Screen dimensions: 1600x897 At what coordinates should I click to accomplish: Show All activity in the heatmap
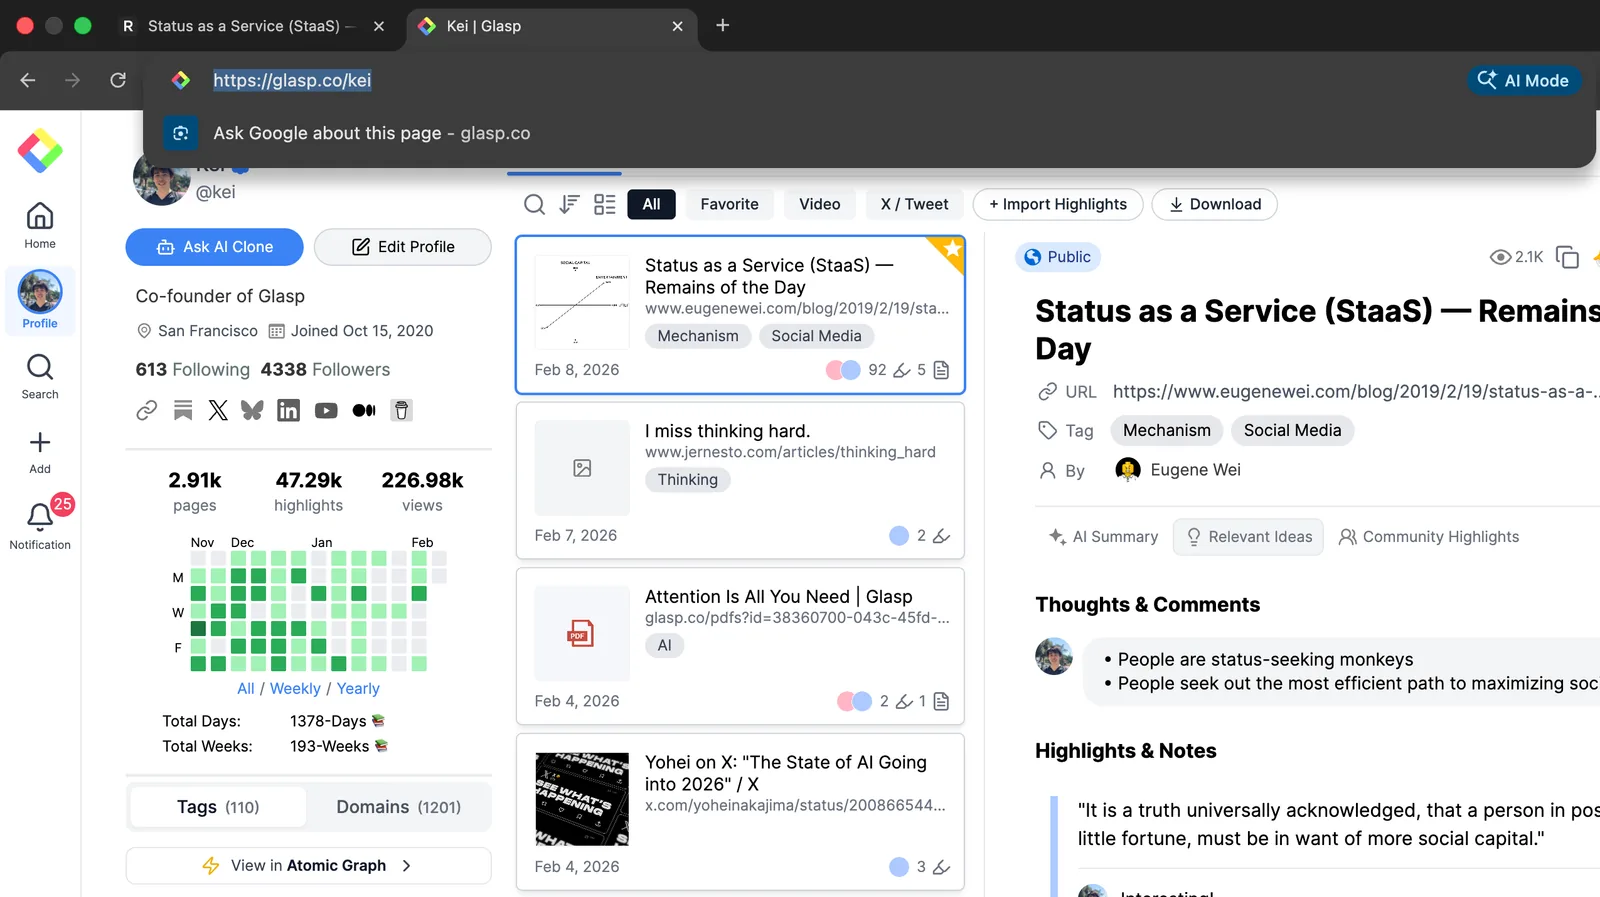[x=246, y=689]
